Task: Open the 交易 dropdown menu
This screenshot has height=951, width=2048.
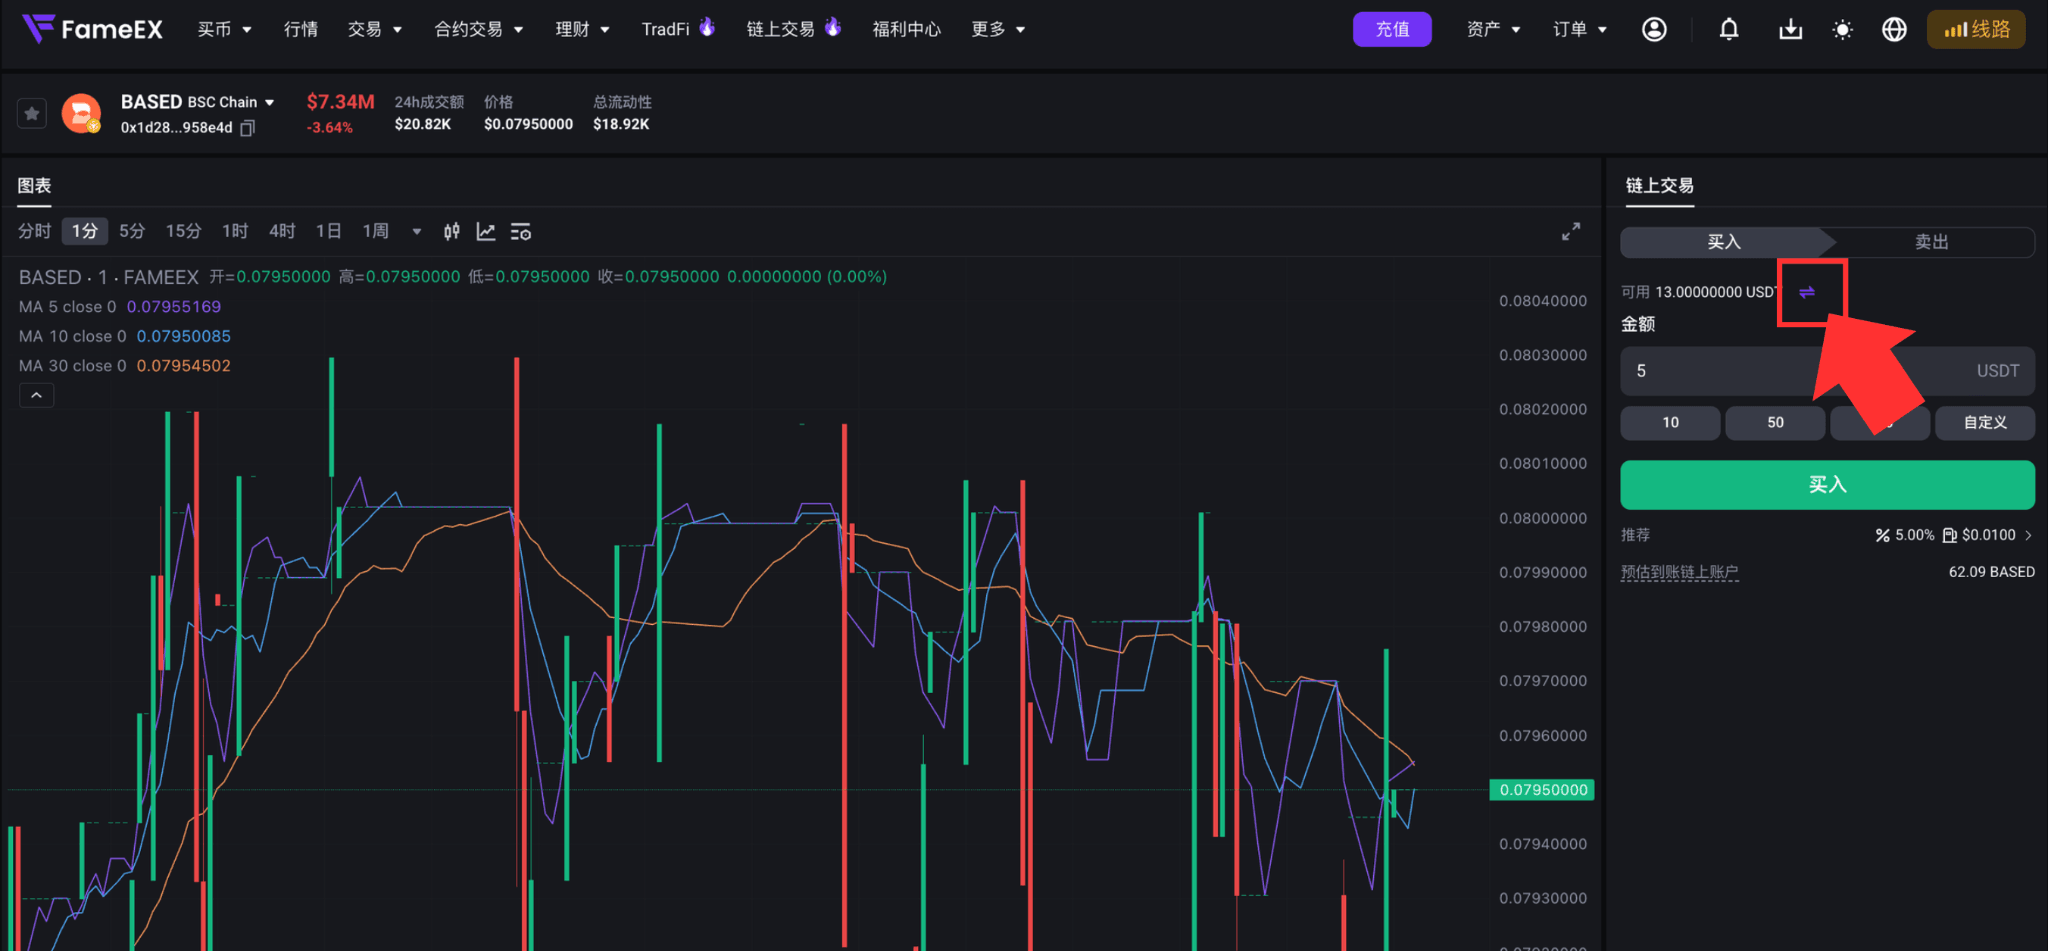Action: tap(375, 30)
